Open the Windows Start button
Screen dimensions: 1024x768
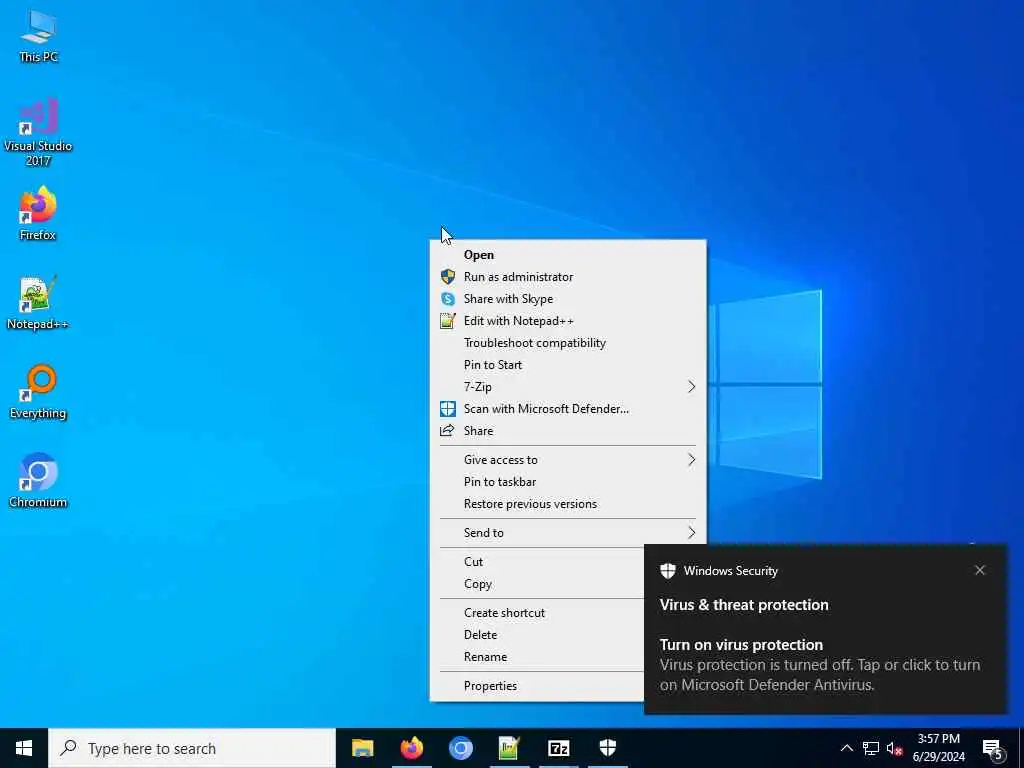24,748
